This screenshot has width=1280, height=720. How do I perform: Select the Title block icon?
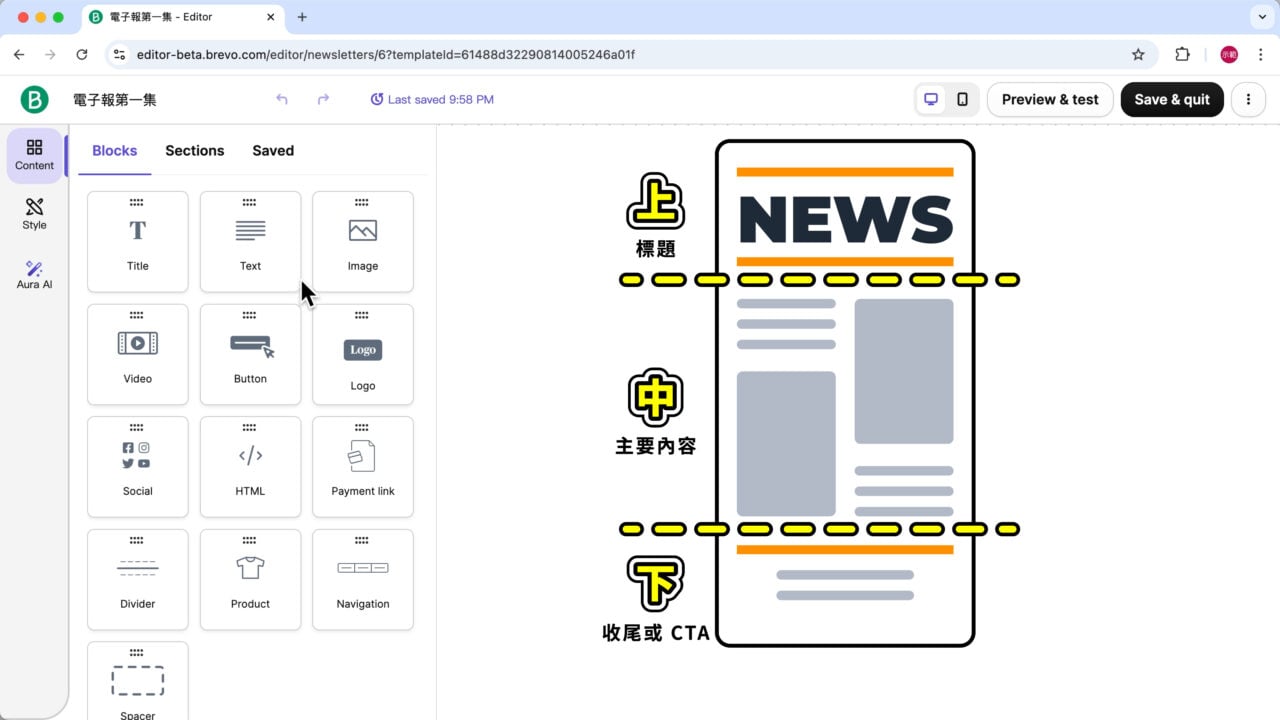138,231
